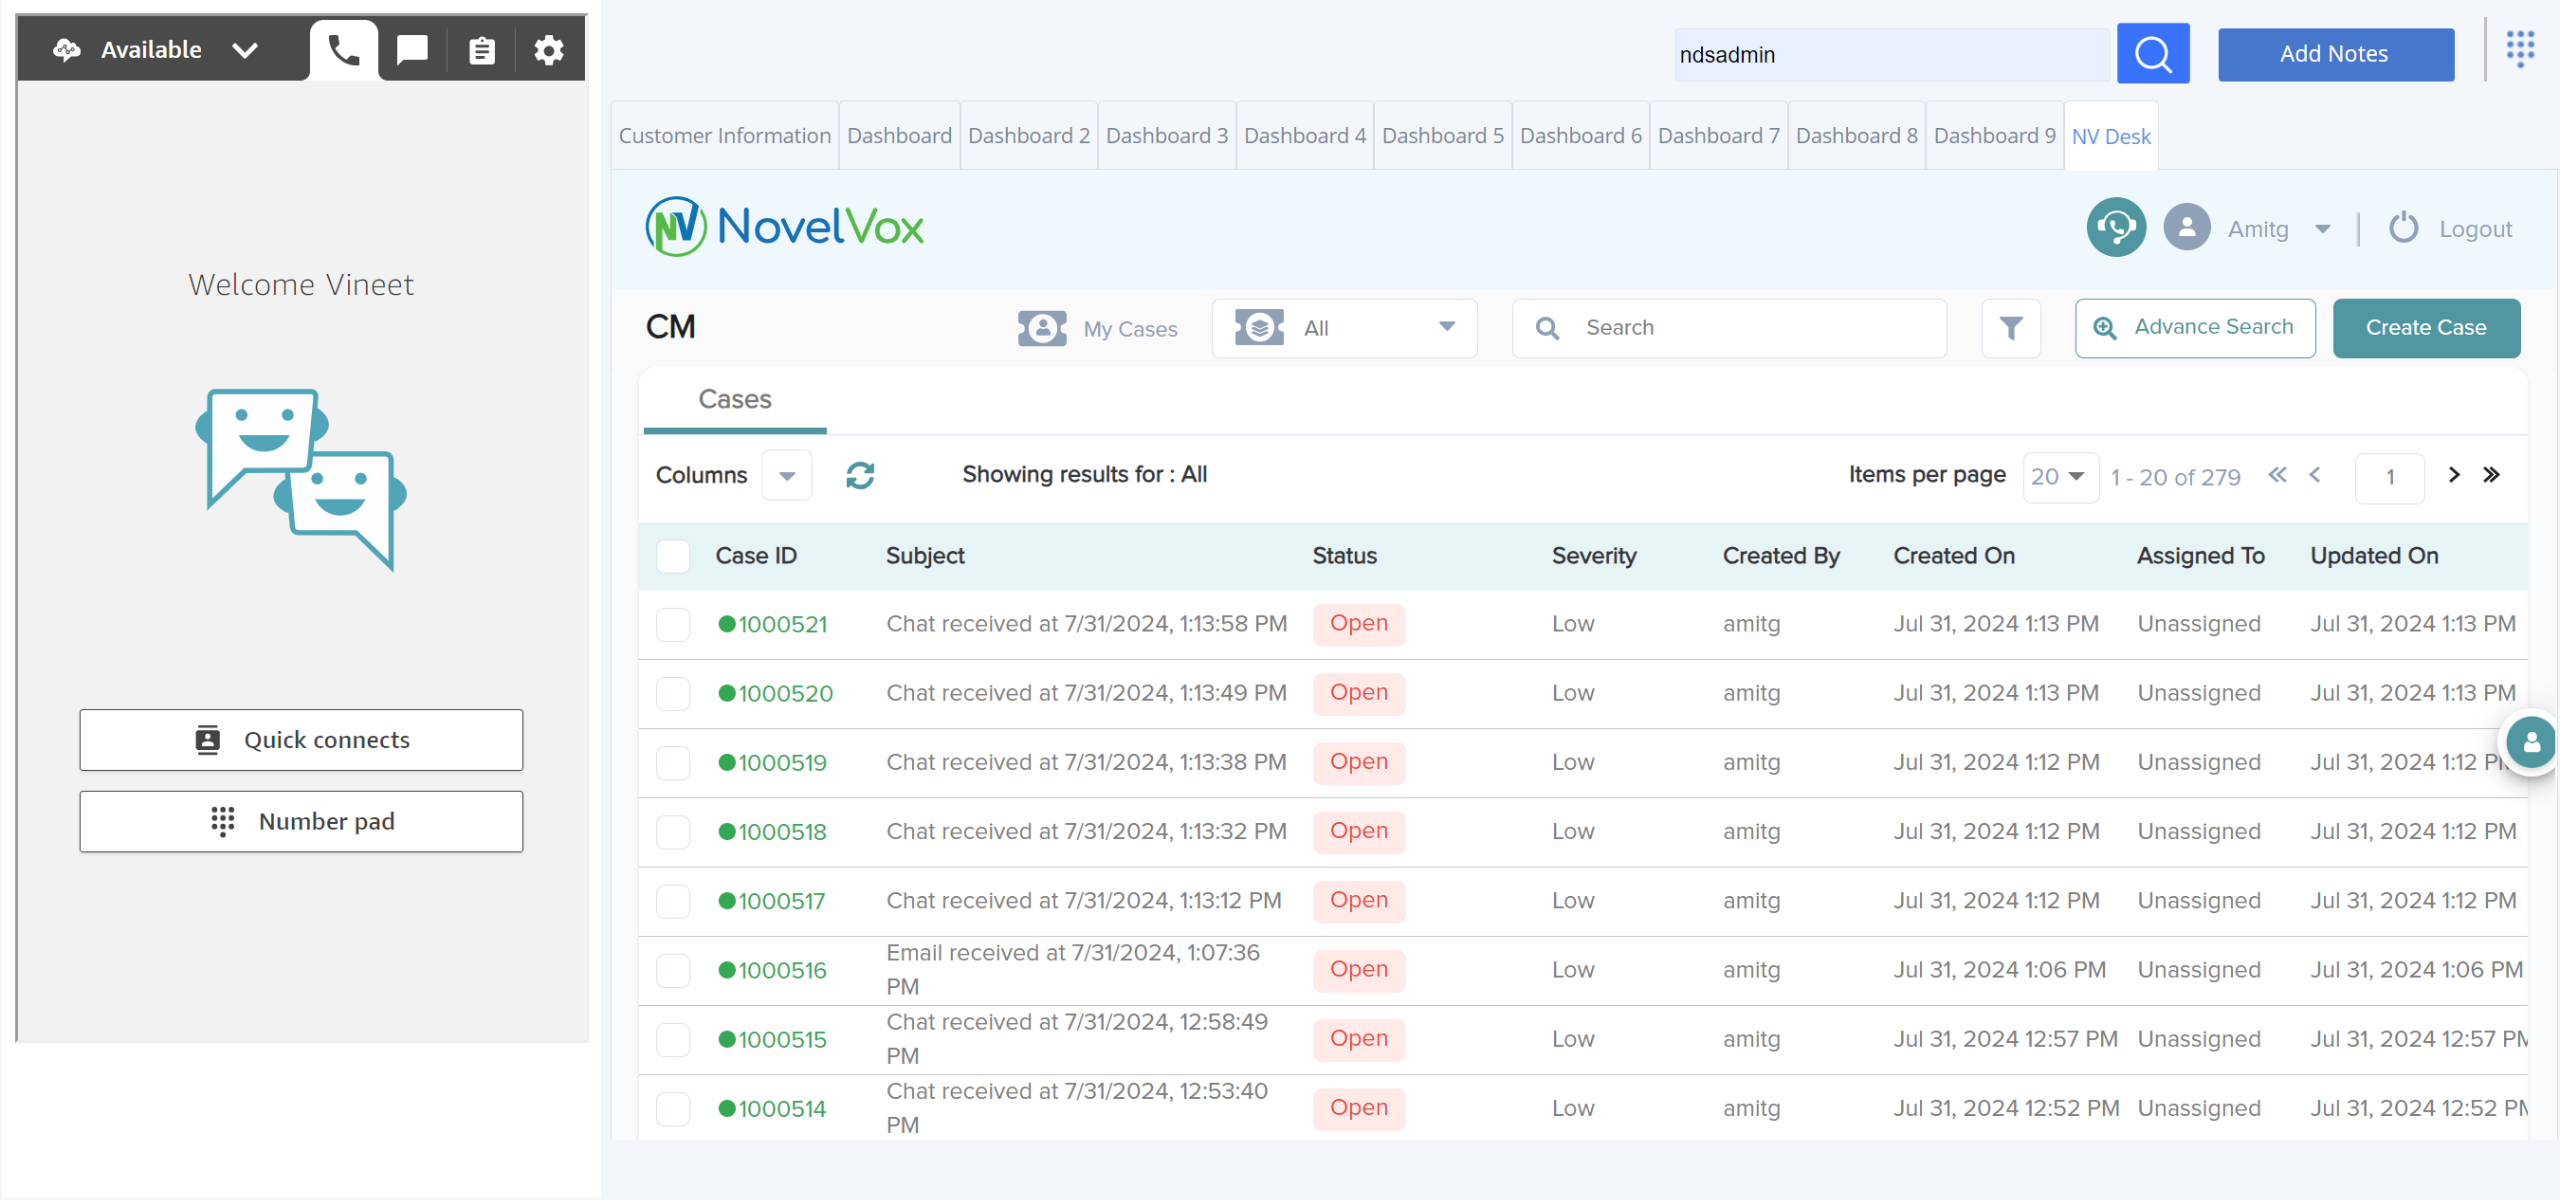Click the headset support icon
This screenshot has height=1200, width=2560.
point(2115,228)
